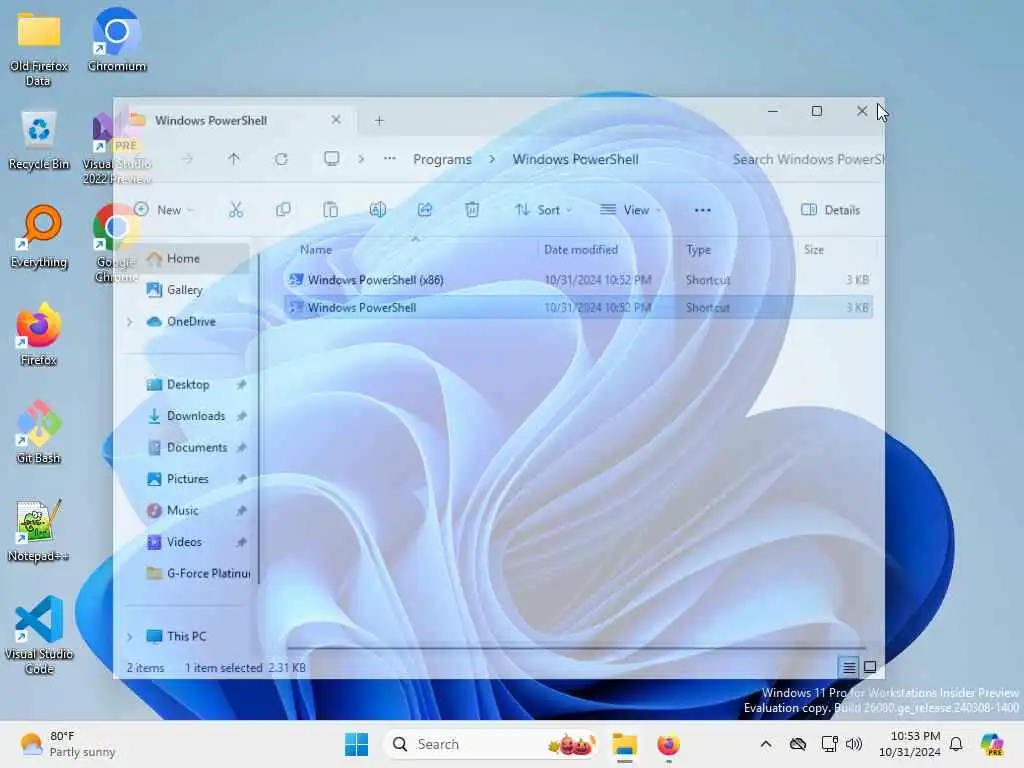The height and width of the screenshot is (768, 1024).
Task: Add a new File Explorer tab
Action: [379, 120]
